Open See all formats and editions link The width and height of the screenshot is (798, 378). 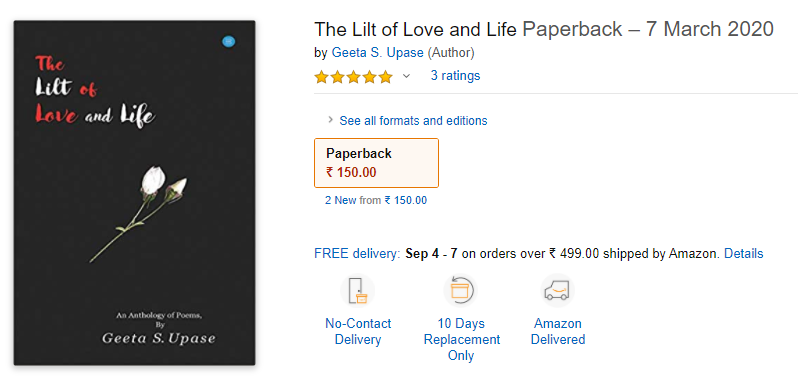(413, 121)
